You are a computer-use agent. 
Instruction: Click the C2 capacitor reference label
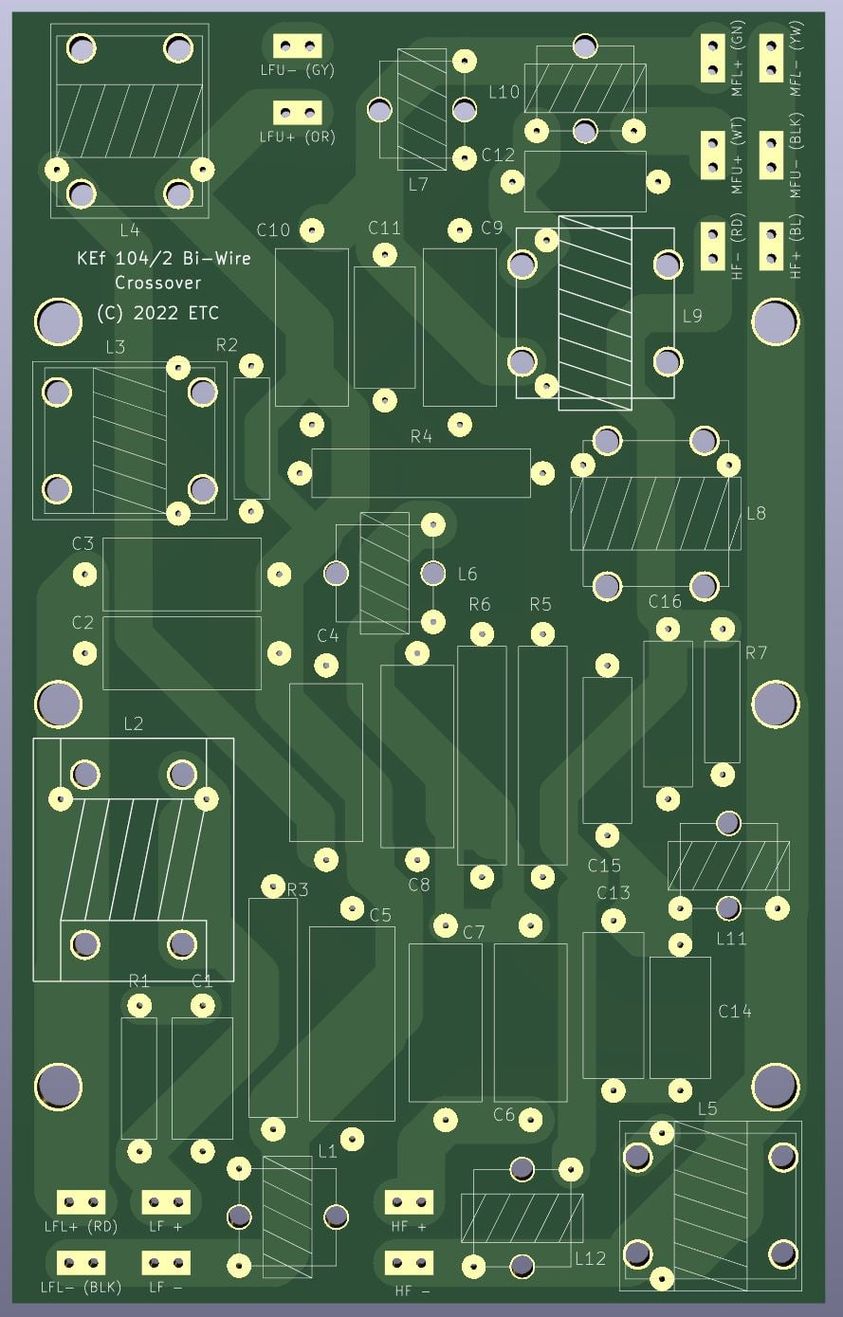point(83,622)
